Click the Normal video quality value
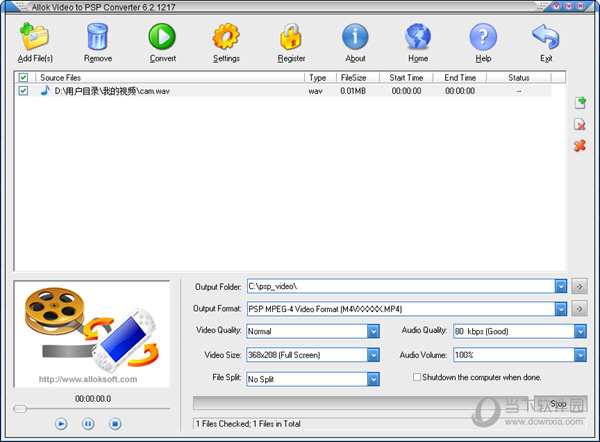Screen dimensions: 600x442 tap(259, 331)
